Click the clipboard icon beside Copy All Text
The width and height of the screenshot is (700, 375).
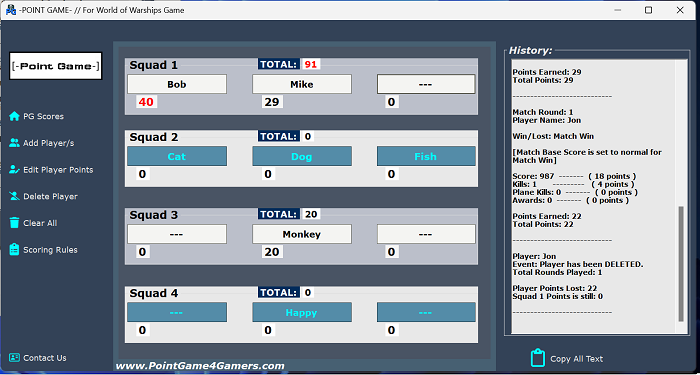538,358
